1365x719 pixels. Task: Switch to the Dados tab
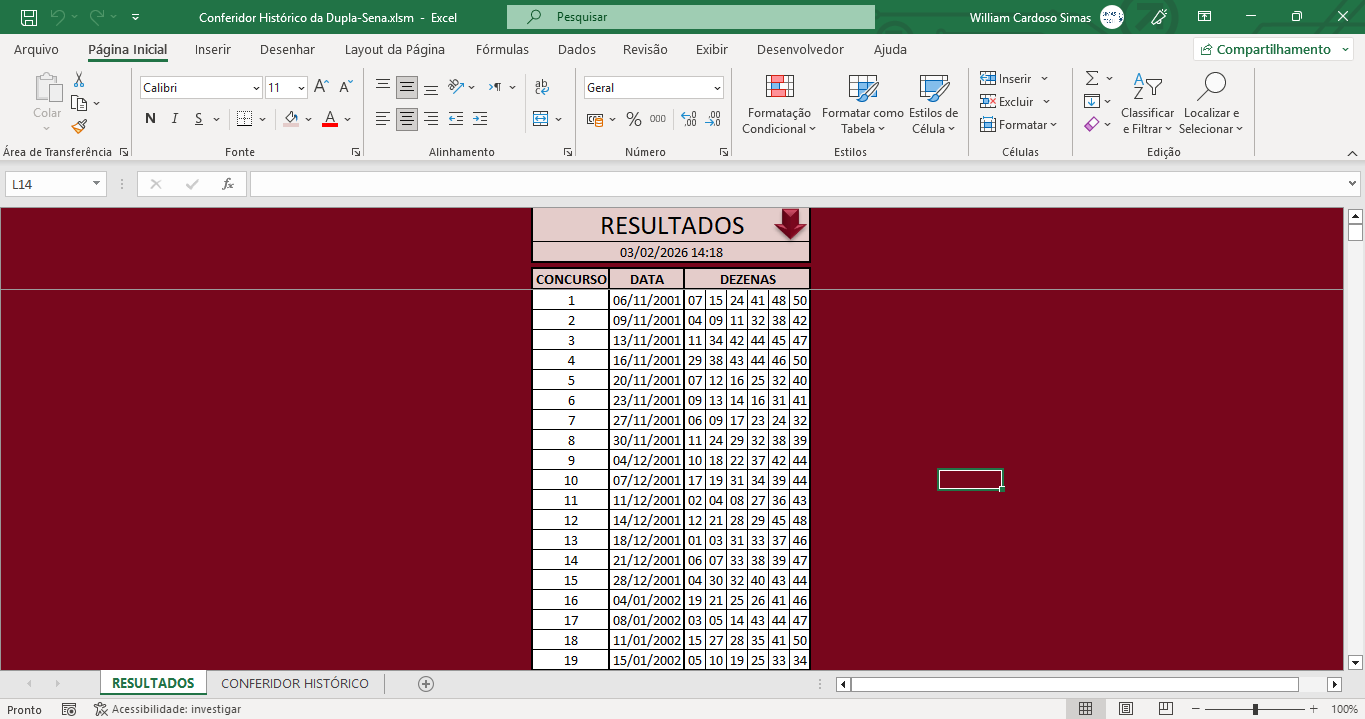pyautogui.click(x=577, y=49)
